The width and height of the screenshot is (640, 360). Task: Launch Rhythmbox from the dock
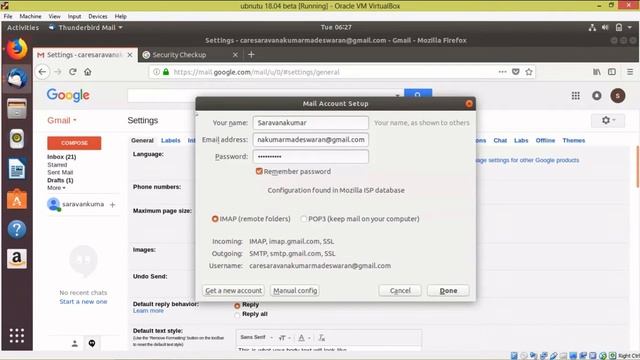click(17, 139)
